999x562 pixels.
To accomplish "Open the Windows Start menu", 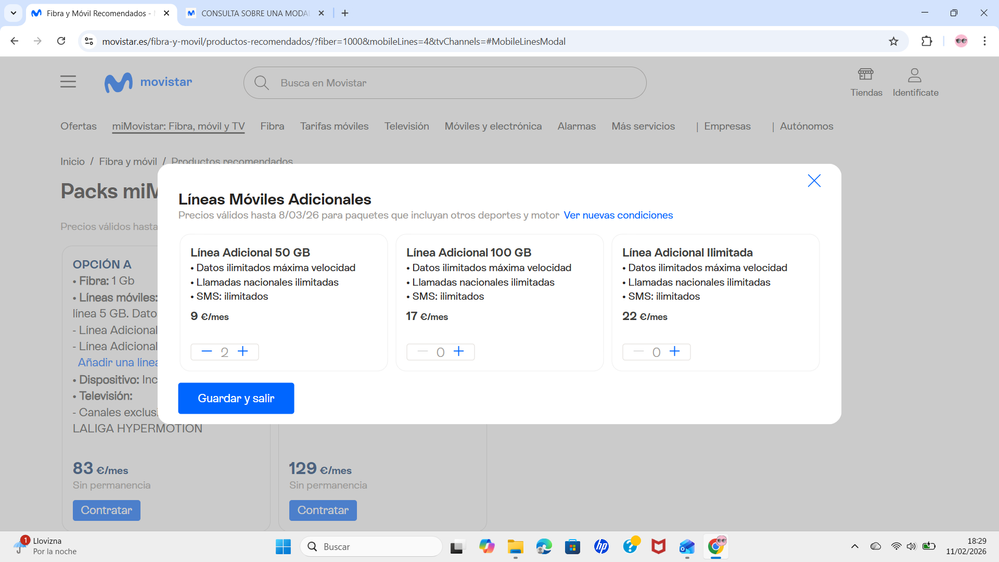I will tap(283, 547).
